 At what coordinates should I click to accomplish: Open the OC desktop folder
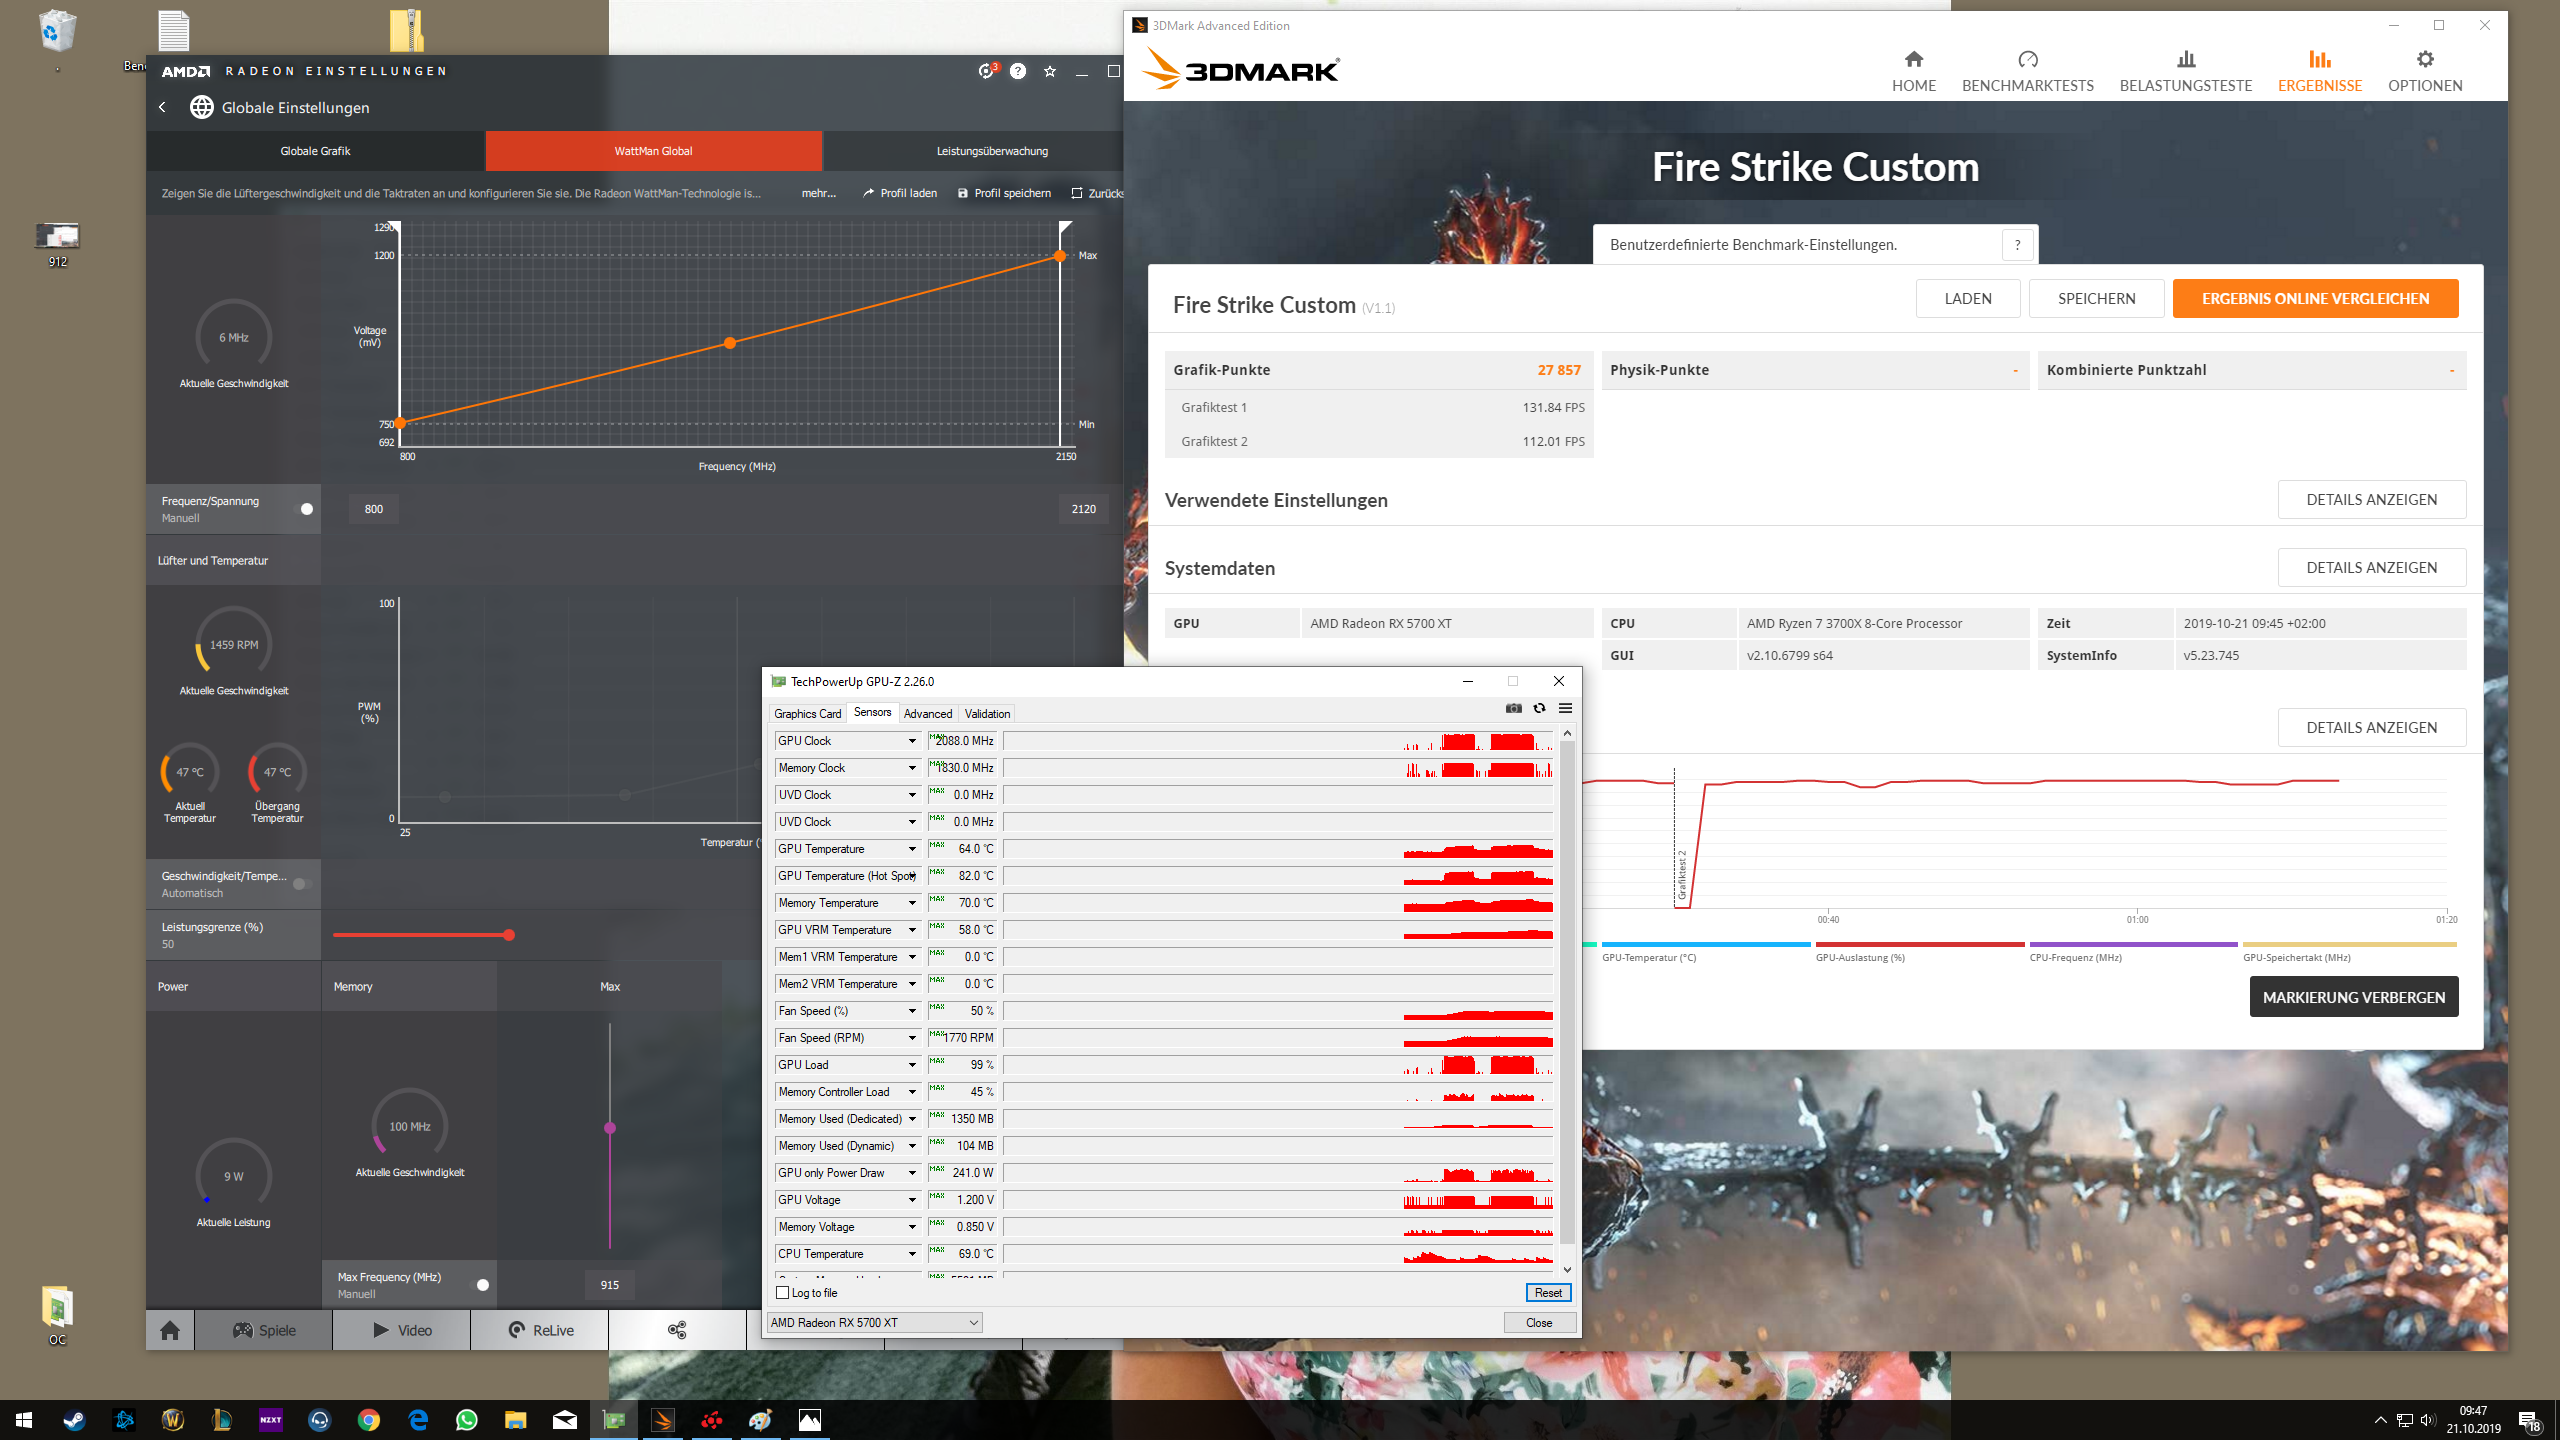[x=57, y=1316]
